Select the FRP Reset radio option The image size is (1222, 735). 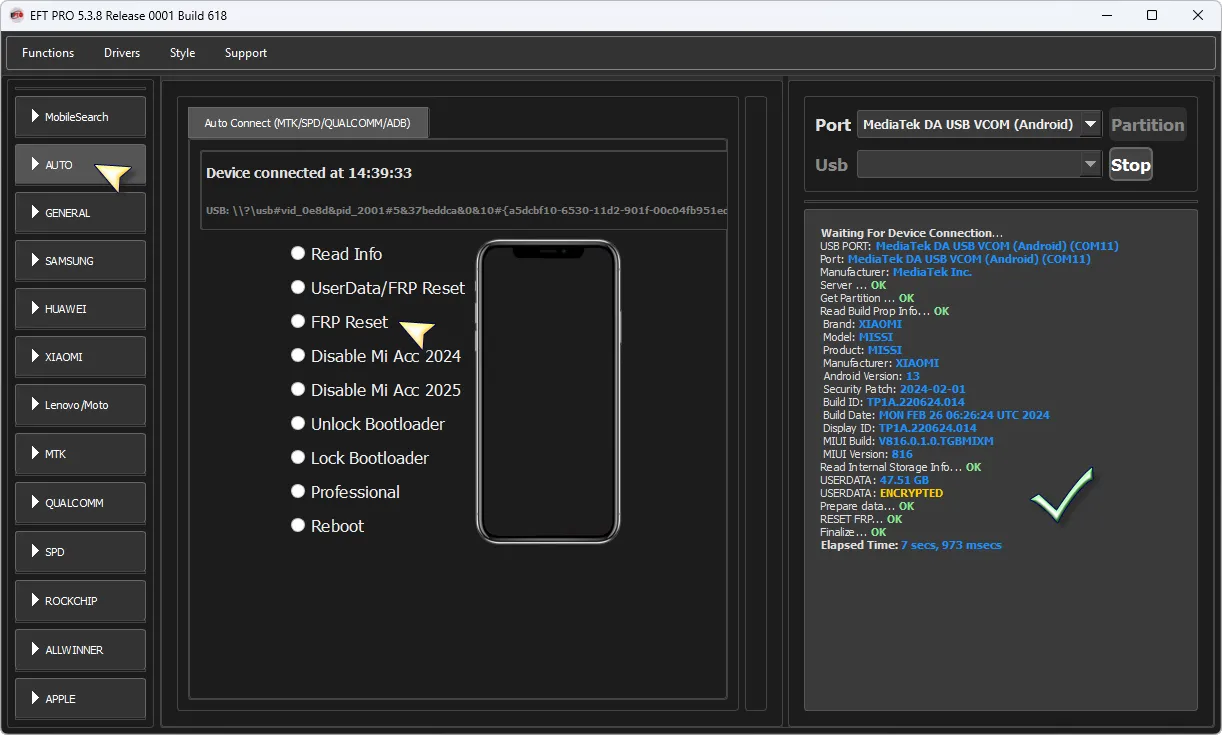[298, 321]
